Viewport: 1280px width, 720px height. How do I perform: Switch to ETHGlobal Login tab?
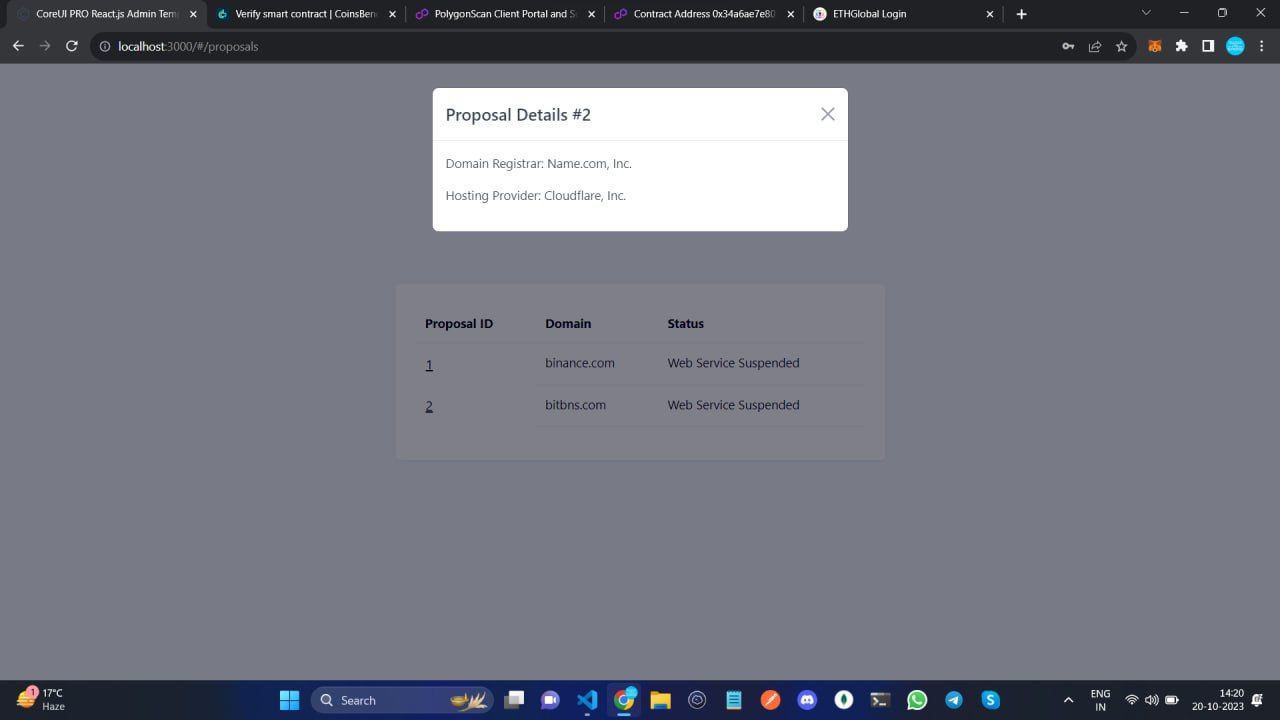pos(903,14)
